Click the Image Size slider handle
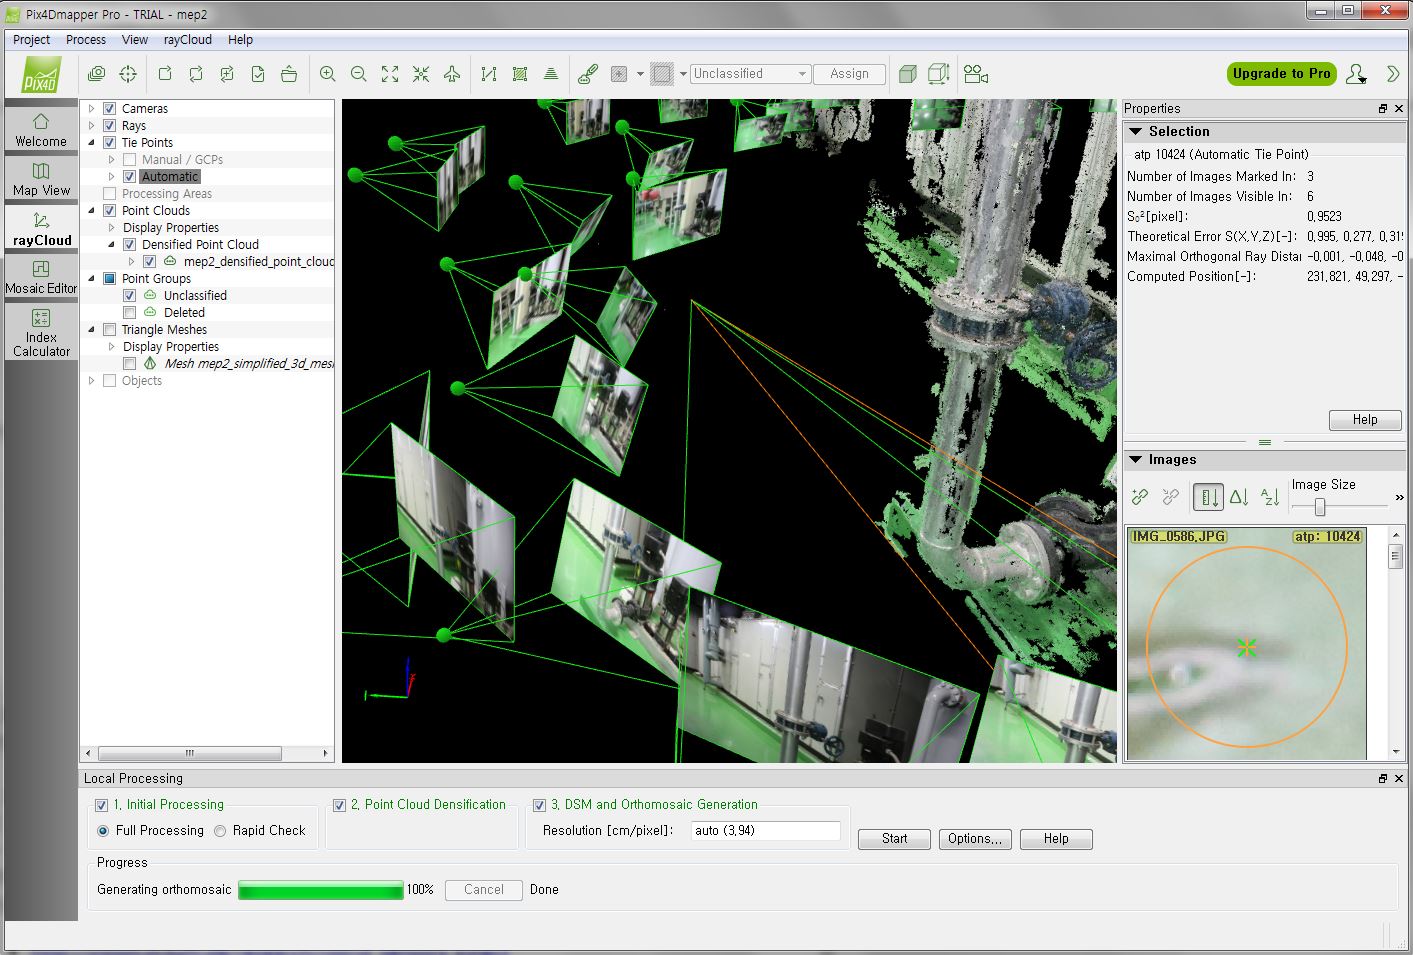The height and width of the screenshot is (955, 1413). 1320,507
